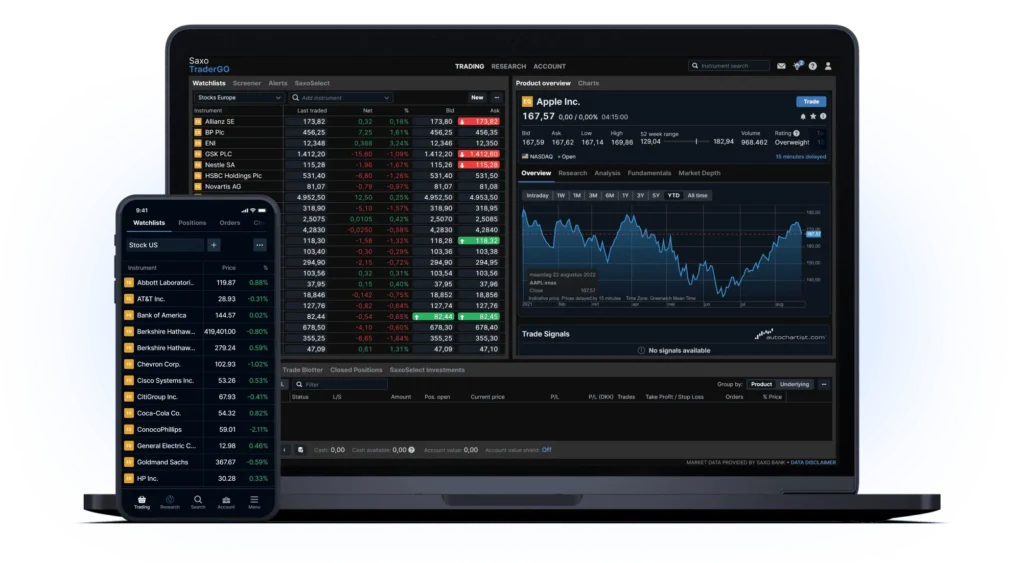
Task: Open the DATA DISCLAIMER link
Action: pos(811,463)
